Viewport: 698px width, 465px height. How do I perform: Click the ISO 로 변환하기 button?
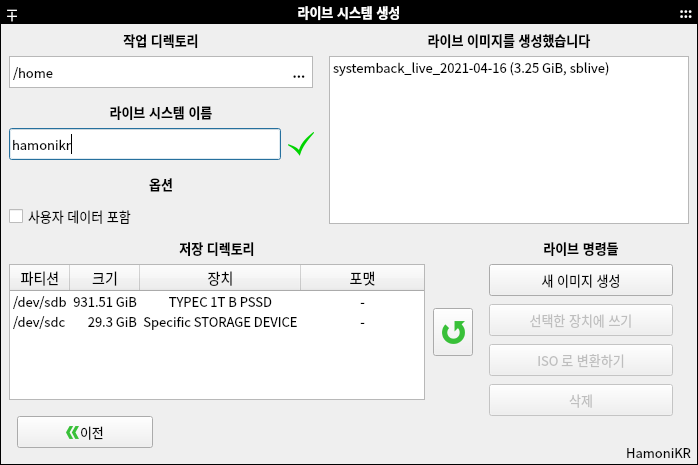[580, 360]
